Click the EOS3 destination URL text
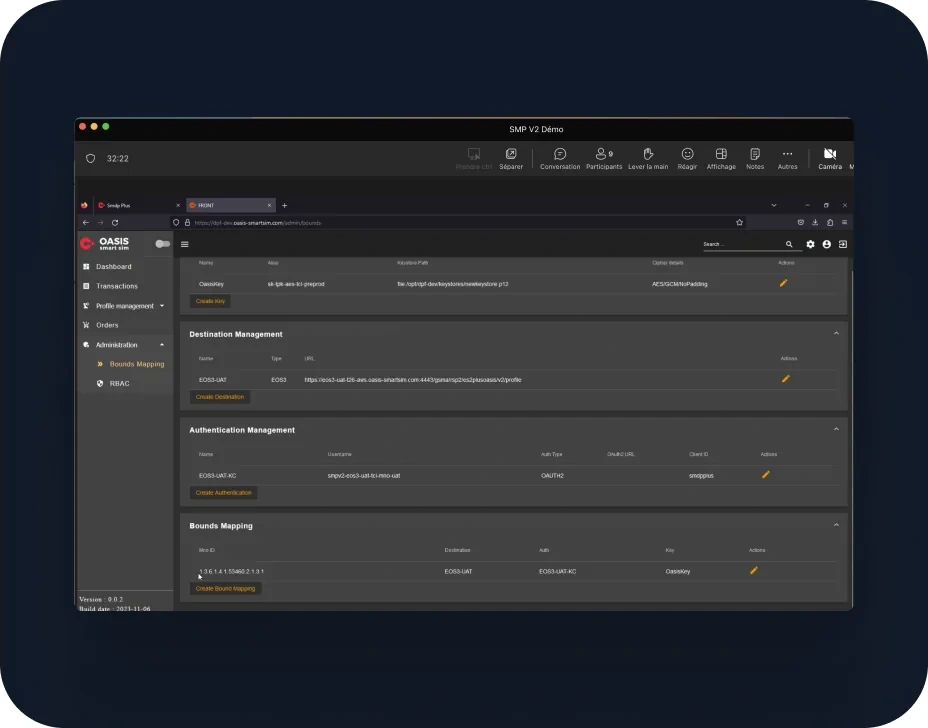Screen dimensions: 928x728 point(413,380)
